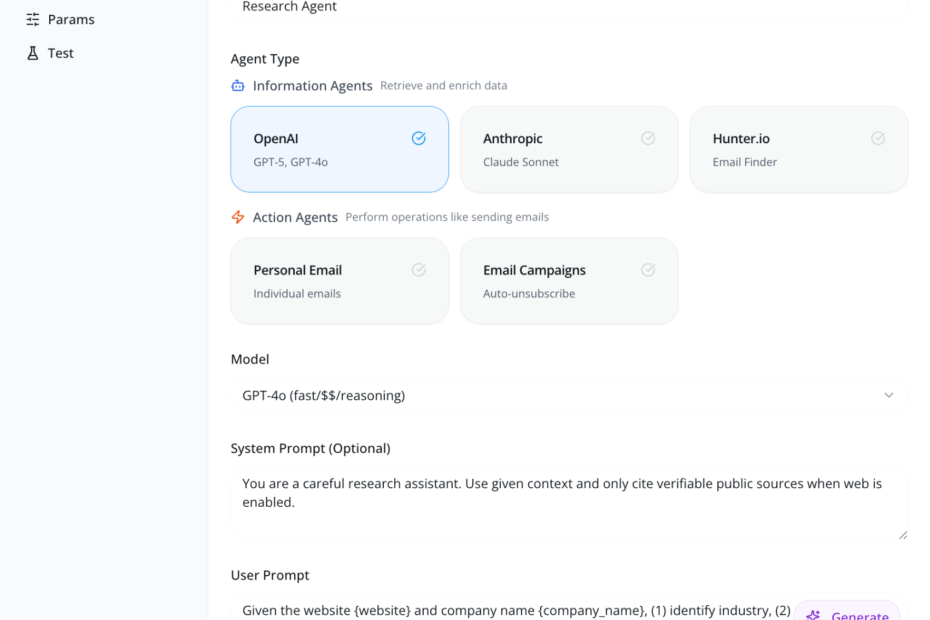Image resolution: width=930 pixels, height=620 pixels.
Task: Pick the Email Campaigns Auto-unsubscribe card
Action: click(x=568, y=281)
